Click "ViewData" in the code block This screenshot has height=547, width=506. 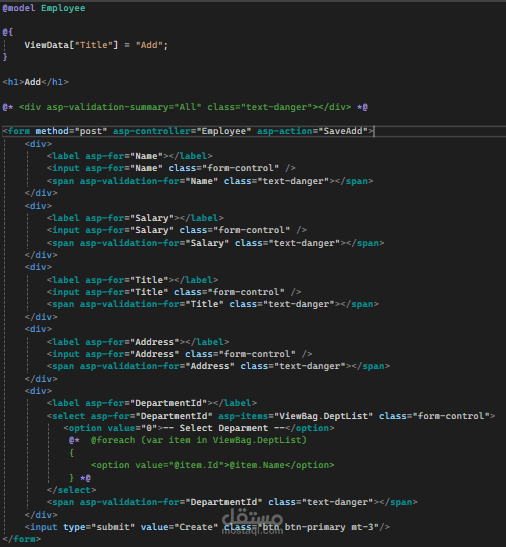tap(47, 45)
